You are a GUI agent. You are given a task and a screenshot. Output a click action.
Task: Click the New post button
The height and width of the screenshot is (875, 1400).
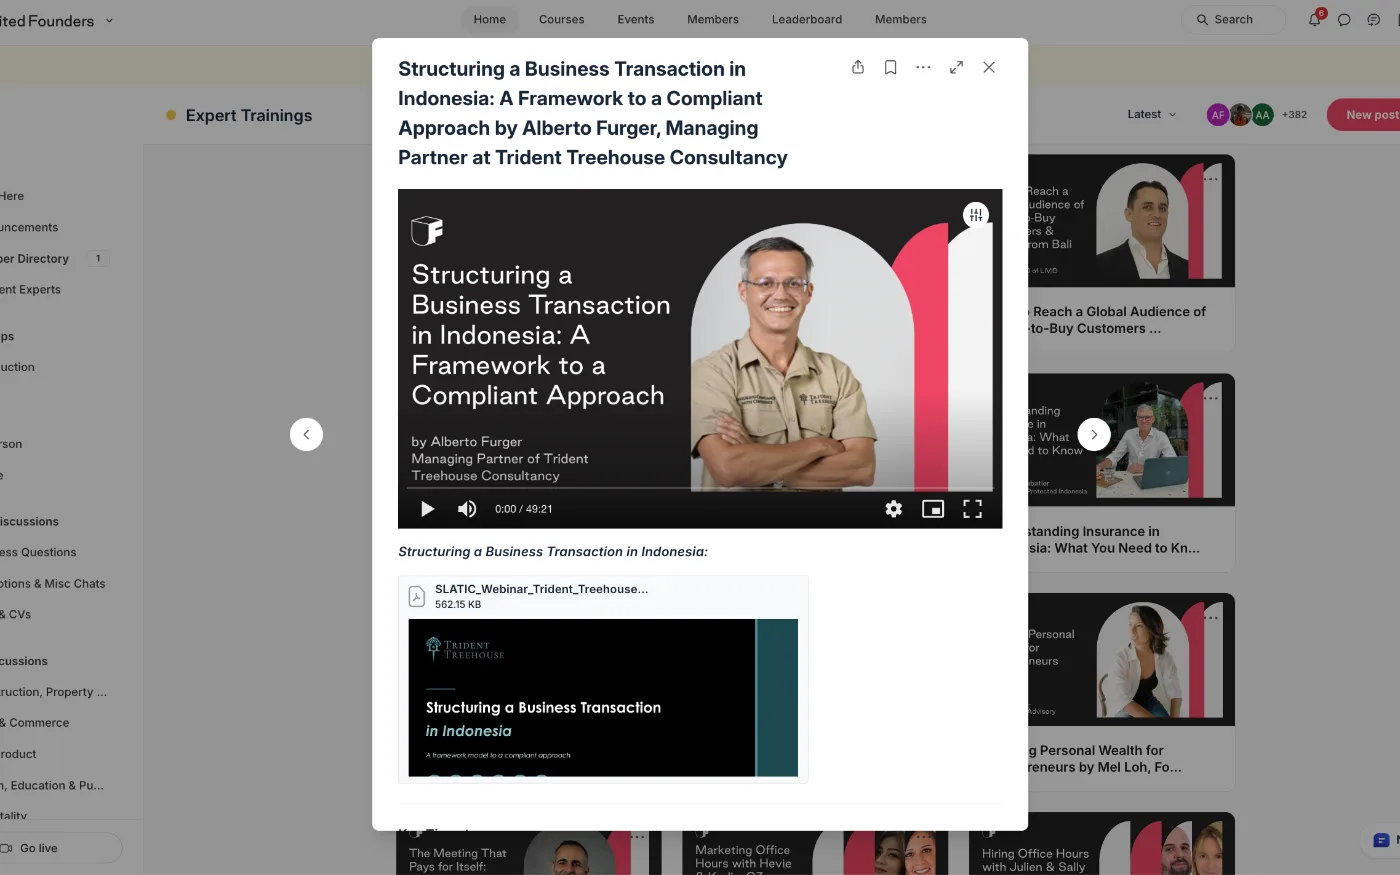(x=1364, y=114)
